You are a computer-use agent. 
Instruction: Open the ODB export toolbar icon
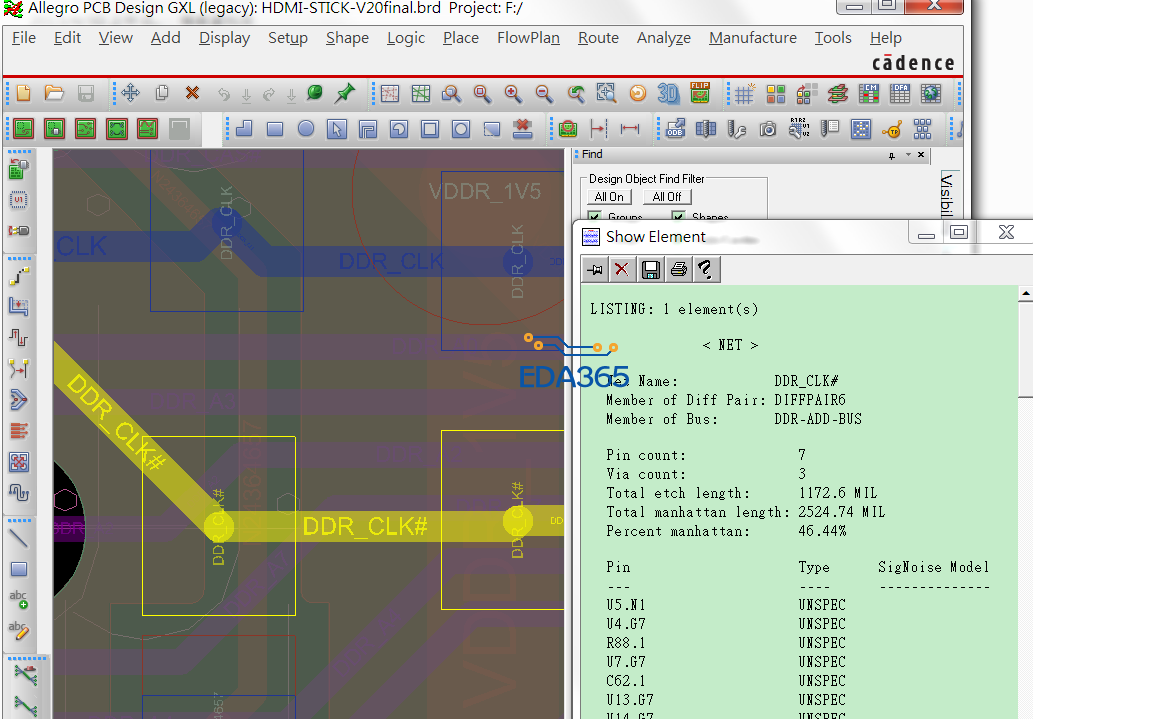tap(675, 129)
